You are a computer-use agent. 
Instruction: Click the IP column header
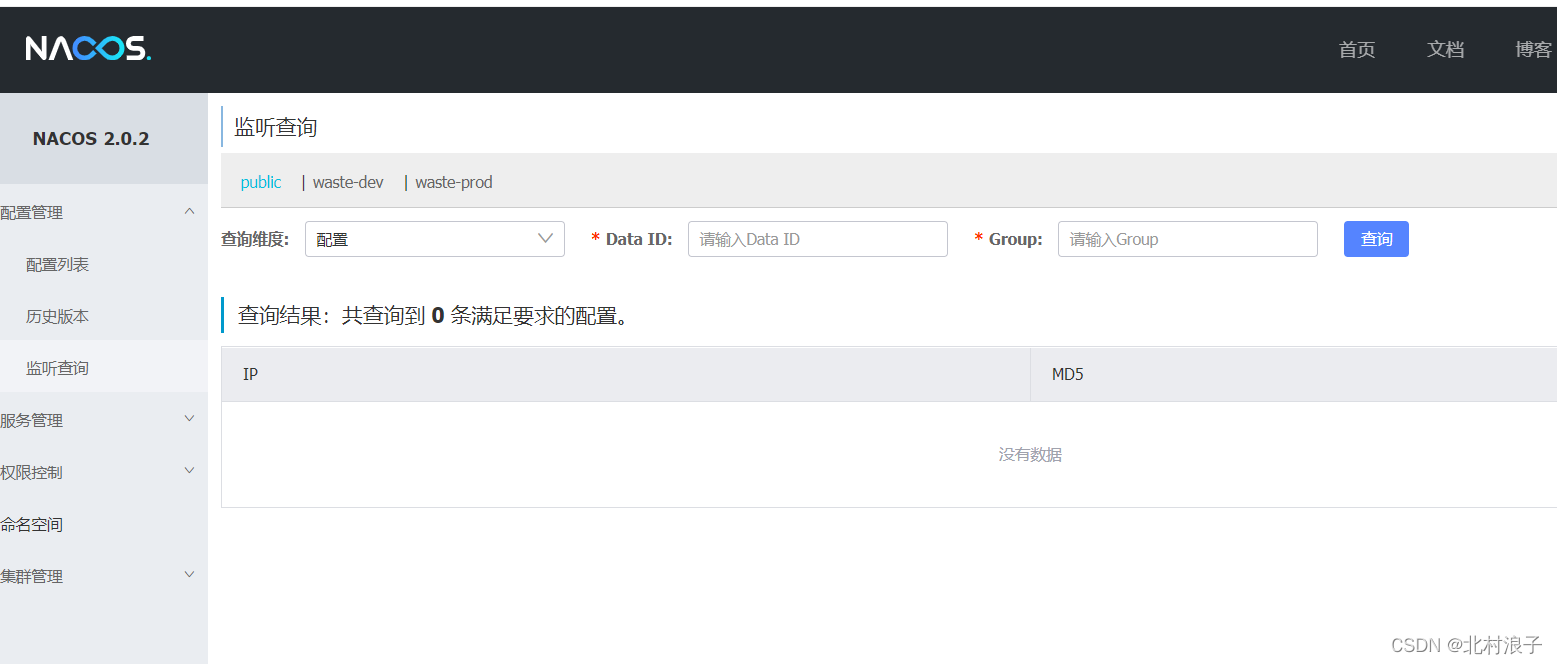tap(626, 375)
